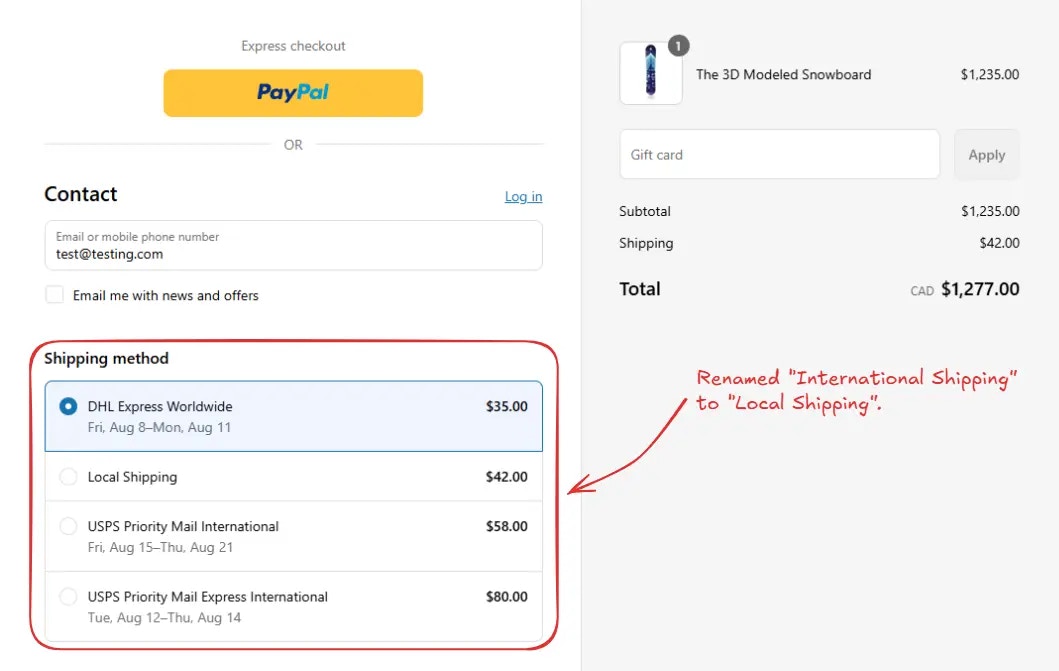Image resolution: width=1059 pixels, height=671 pixels.
Task: Click the $42.00 Local Shipping price
Action: click(x=507, y=477)
